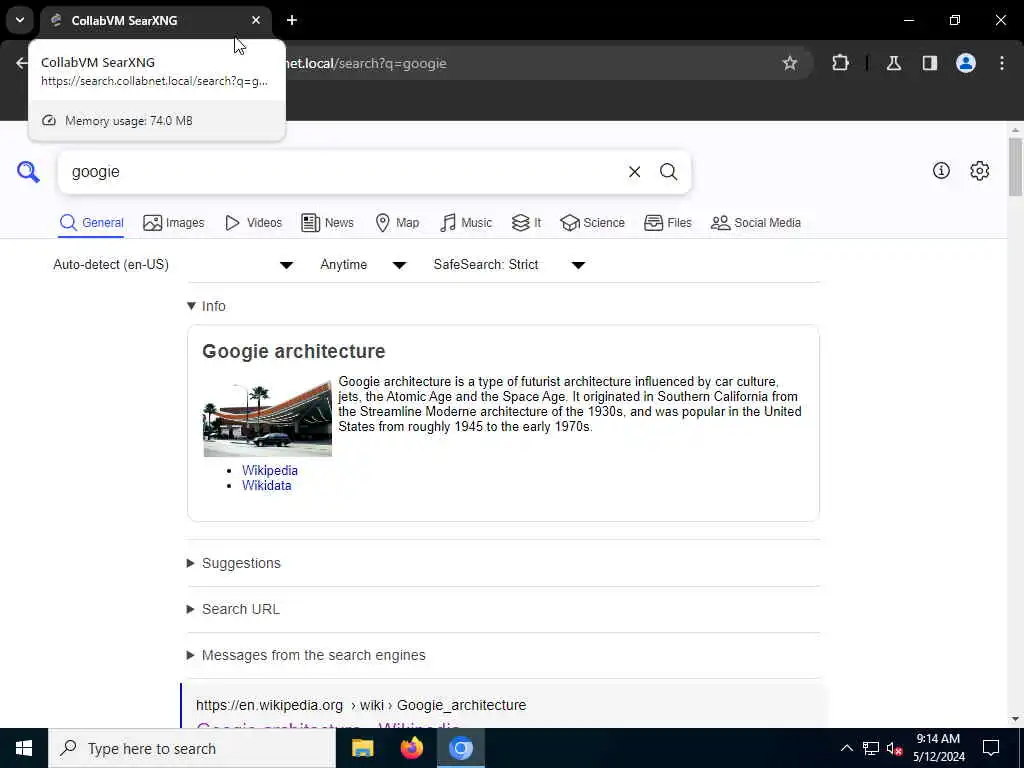1024x768 pixels.
Task: Open Chrome Labs flask icon
Action: [893, 63]
